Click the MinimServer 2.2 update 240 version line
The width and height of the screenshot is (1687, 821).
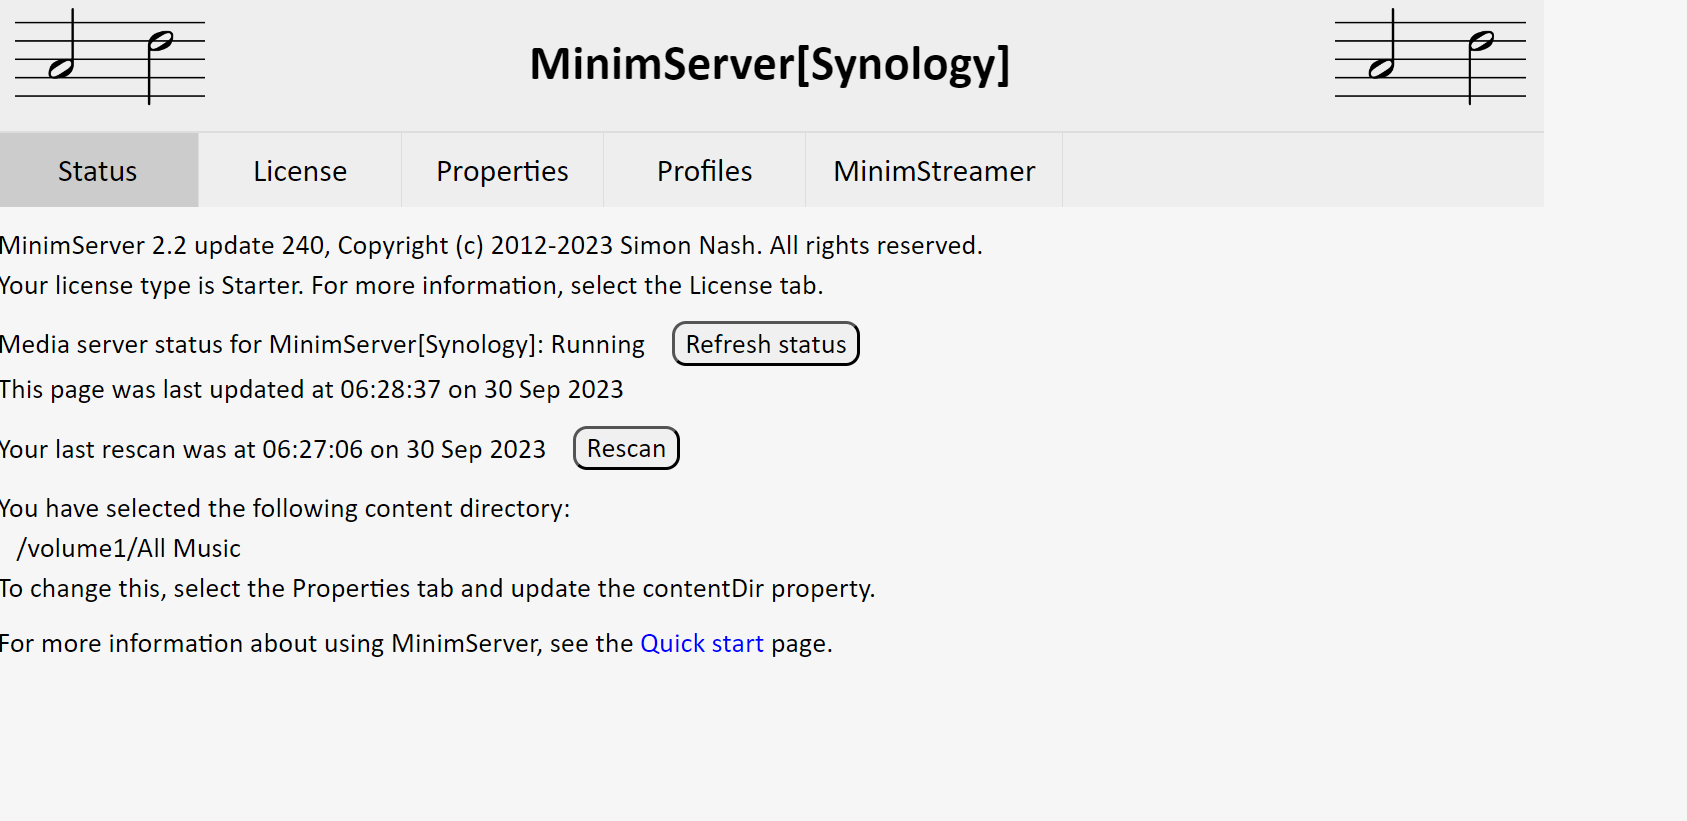(491, 245)
